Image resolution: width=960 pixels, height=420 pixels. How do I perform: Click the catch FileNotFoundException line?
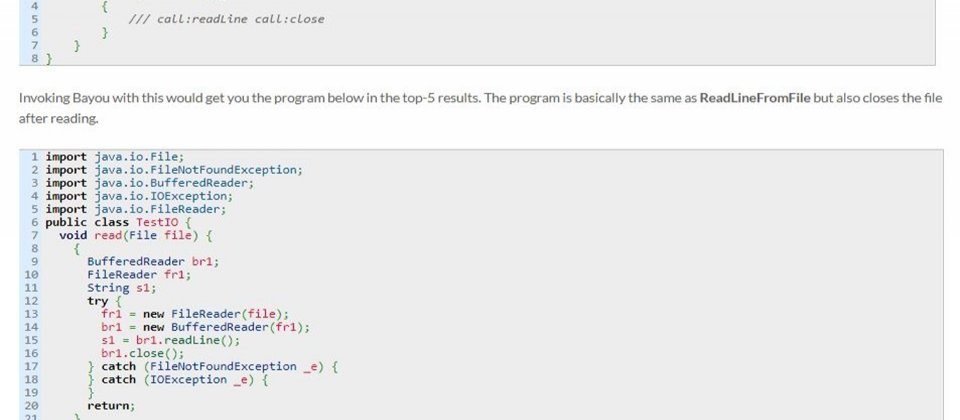coord(212,367)
